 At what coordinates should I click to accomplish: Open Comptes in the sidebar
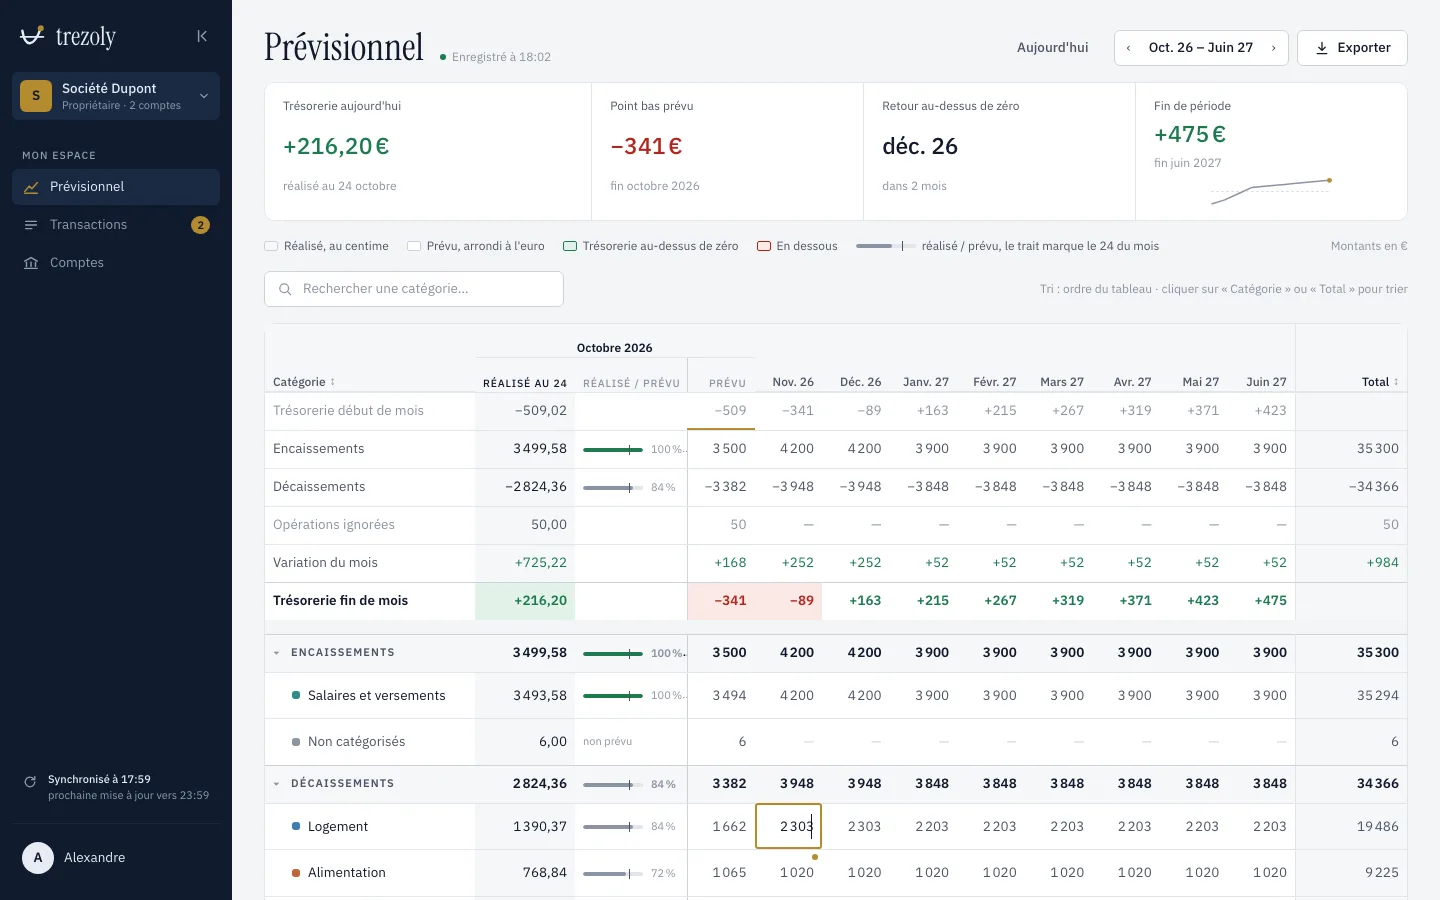click(x=116, y=263)
